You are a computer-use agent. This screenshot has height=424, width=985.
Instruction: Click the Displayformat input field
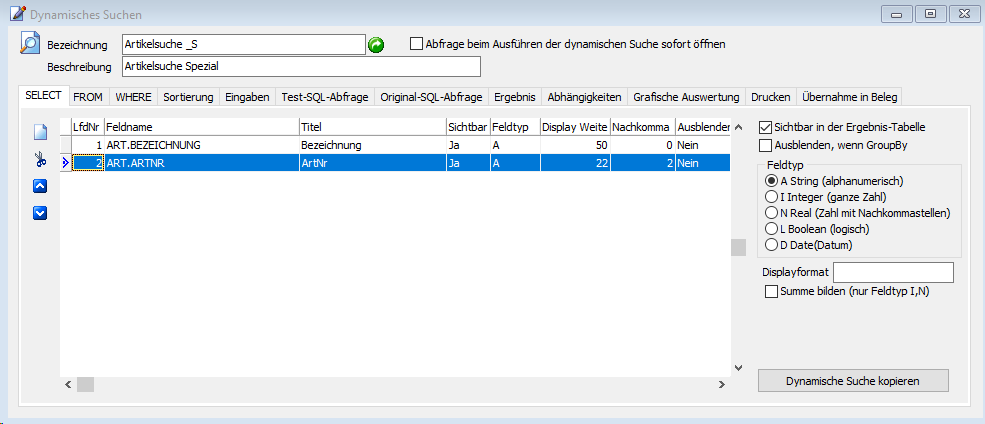(893, 272)
